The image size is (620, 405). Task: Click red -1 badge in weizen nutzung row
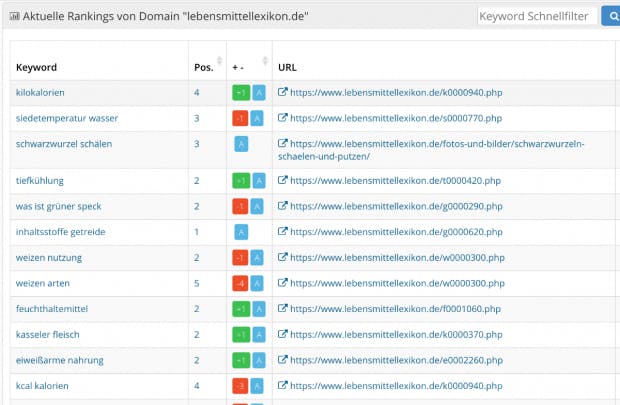pos(240,258)
